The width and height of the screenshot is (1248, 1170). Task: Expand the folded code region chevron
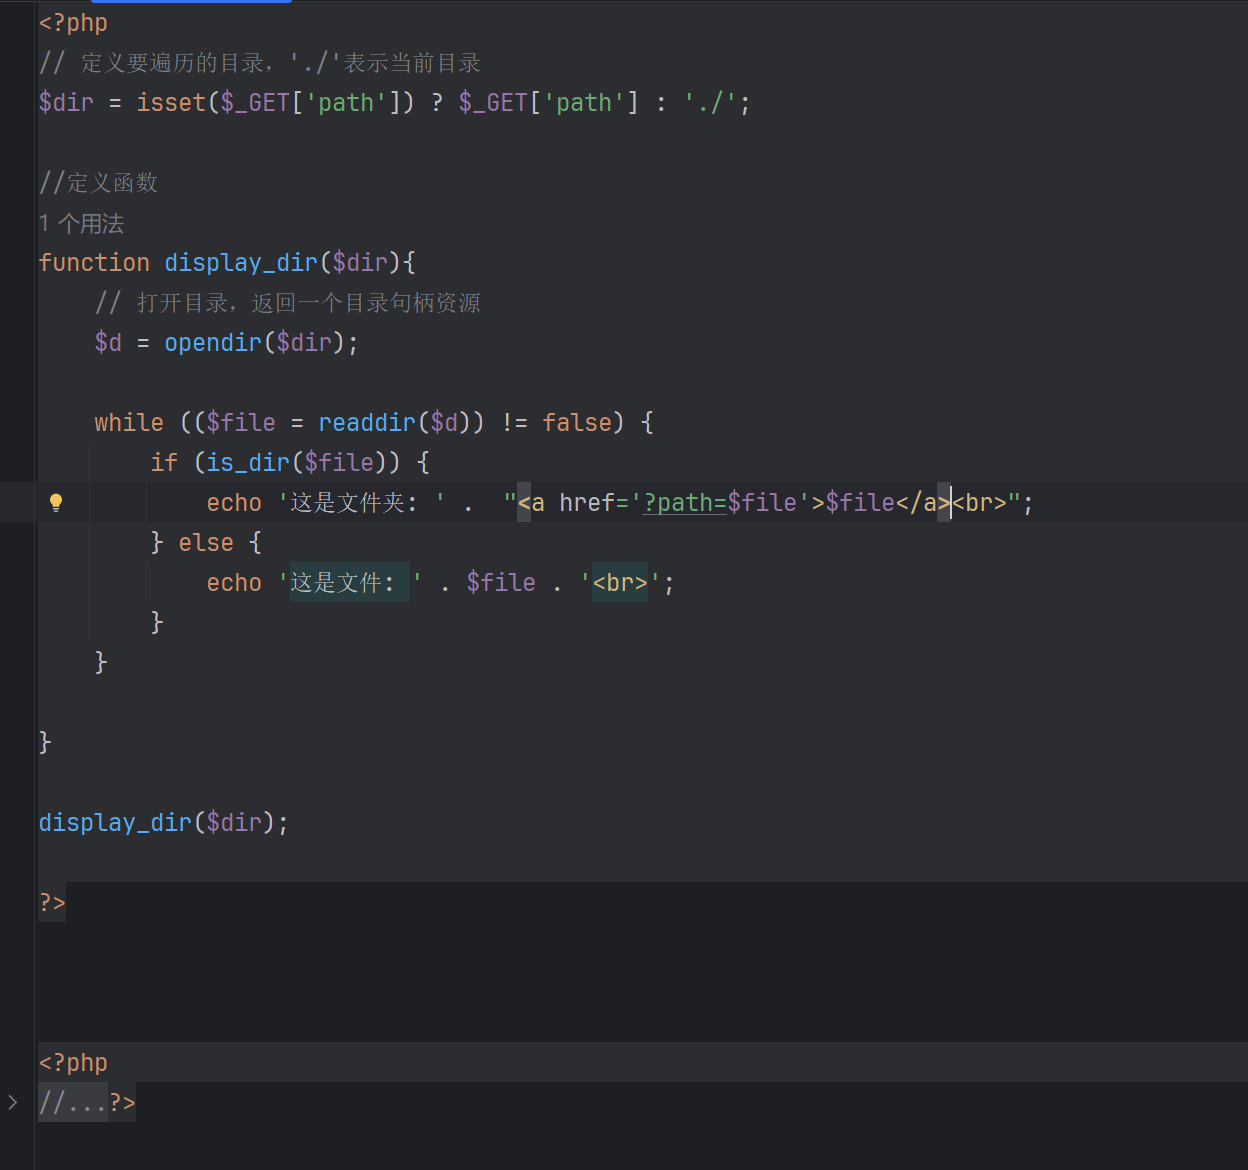pyautogui.click(x=12, y=1102)
